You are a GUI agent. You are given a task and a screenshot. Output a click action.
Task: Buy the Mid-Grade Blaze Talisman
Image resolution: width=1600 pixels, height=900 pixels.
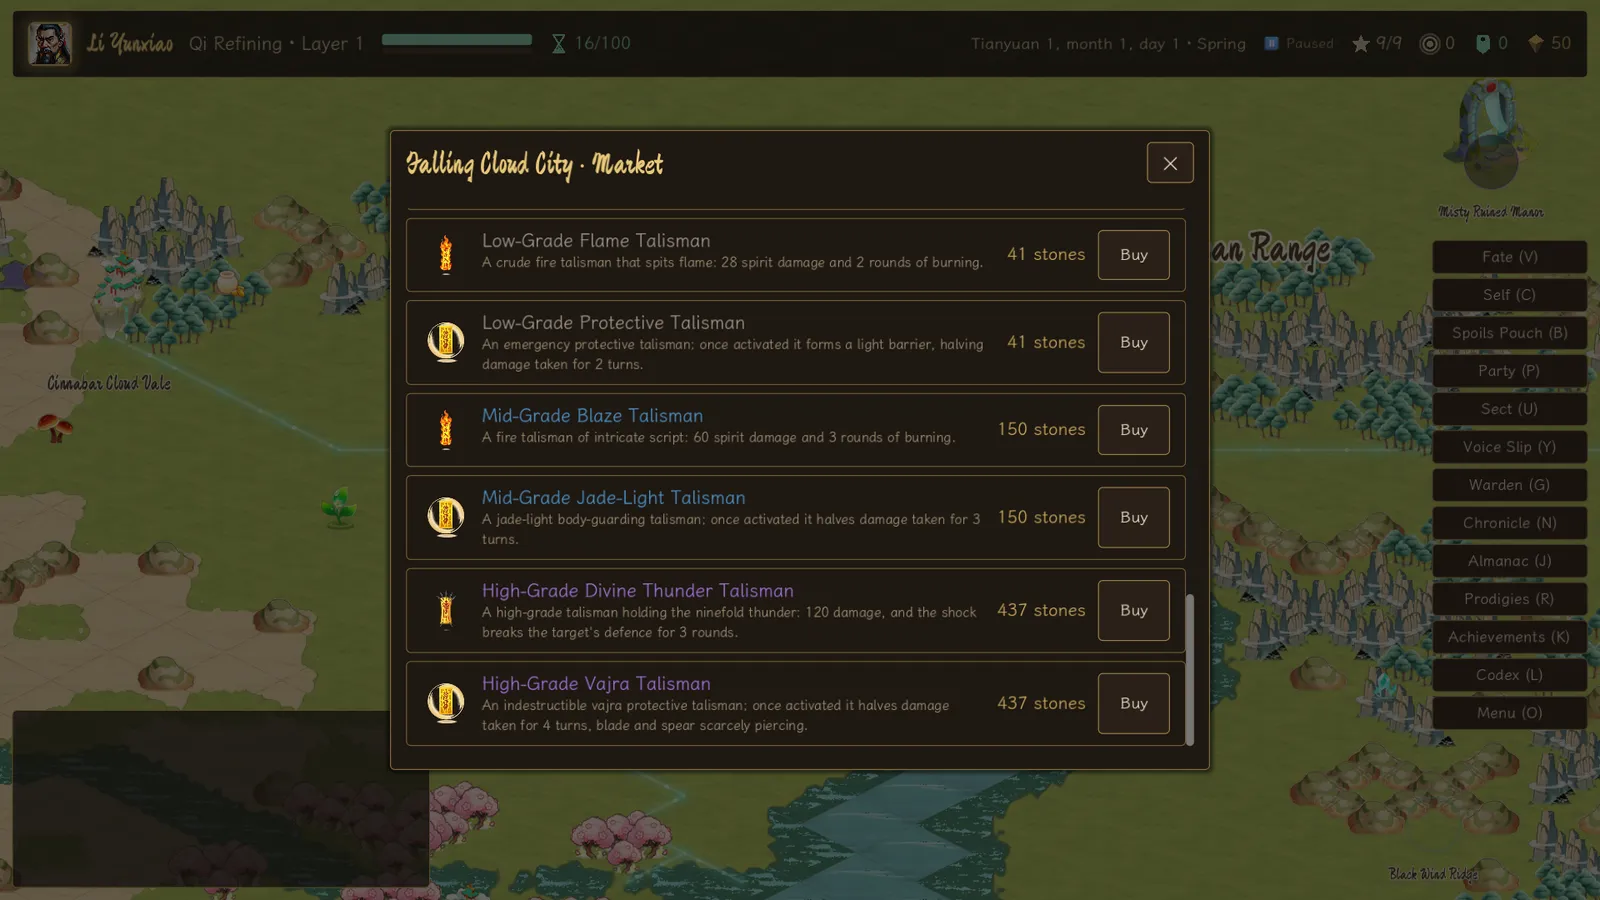coord(1134,430)
